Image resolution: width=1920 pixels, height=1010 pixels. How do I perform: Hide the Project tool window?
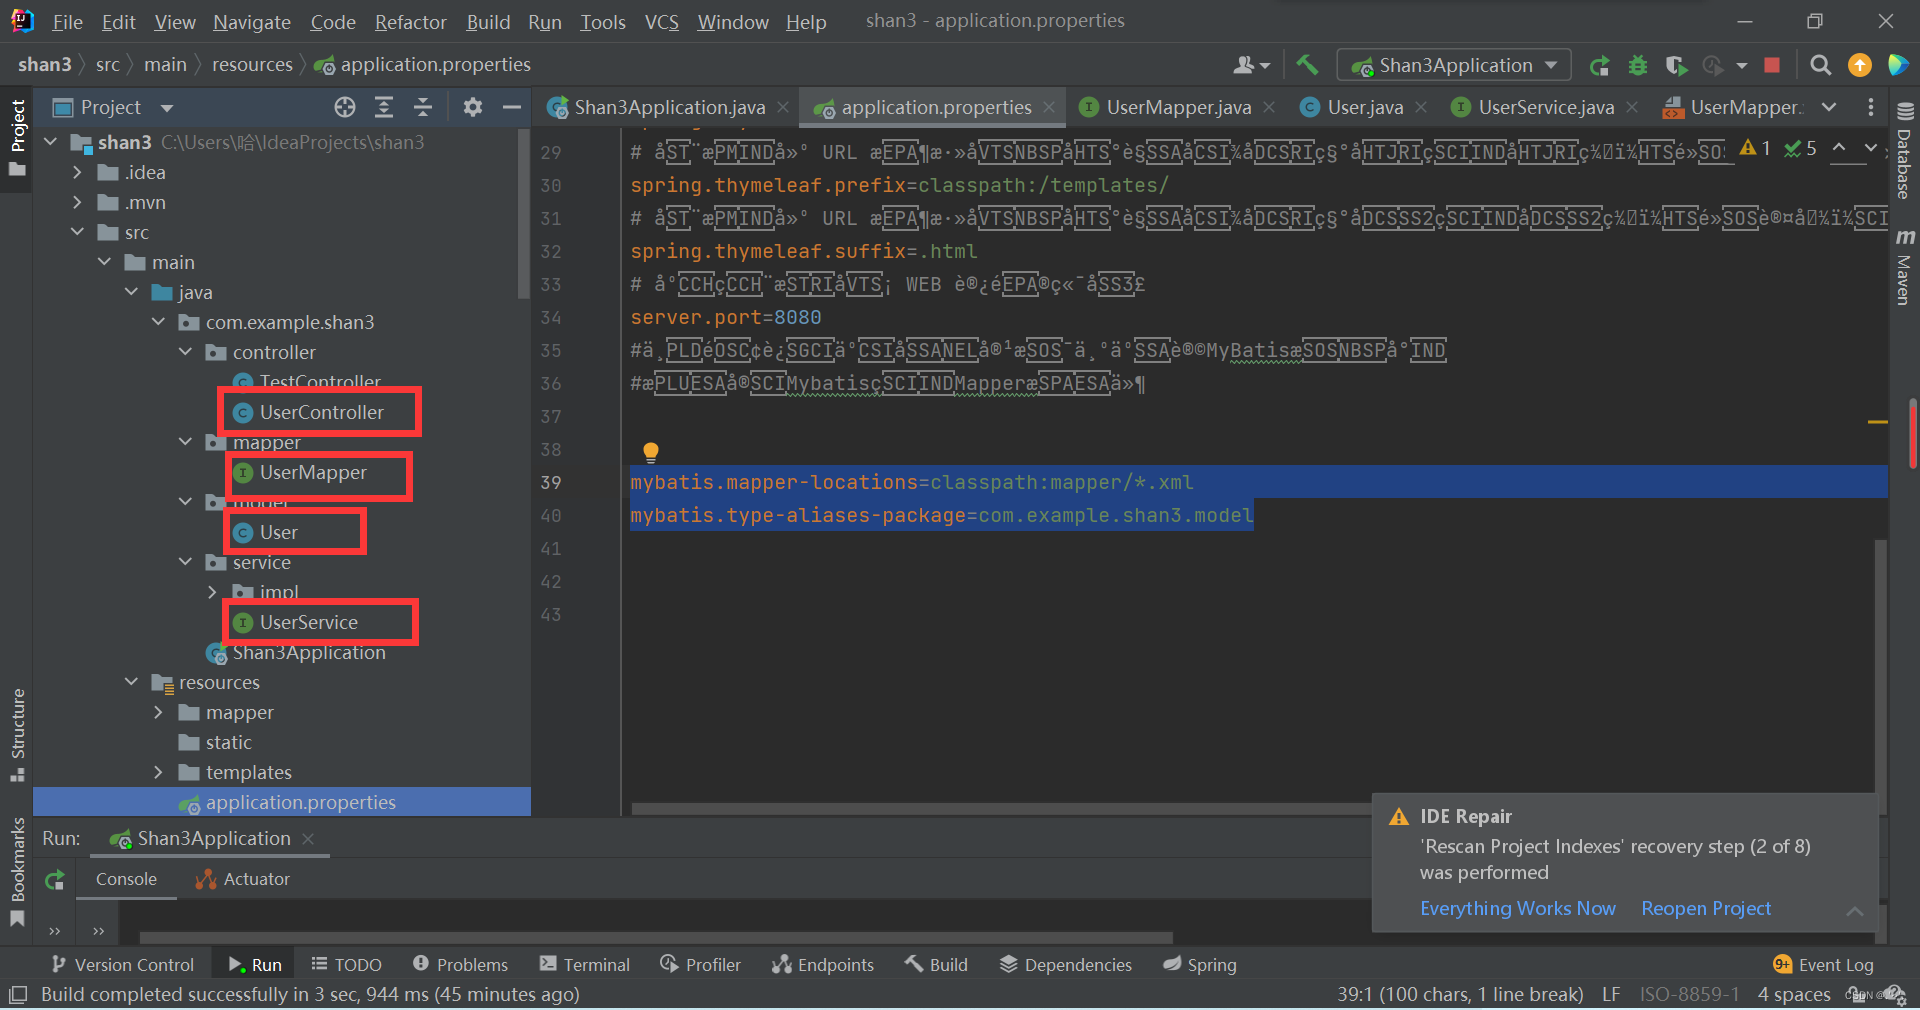pyautogui.click(x=512, y=107)
